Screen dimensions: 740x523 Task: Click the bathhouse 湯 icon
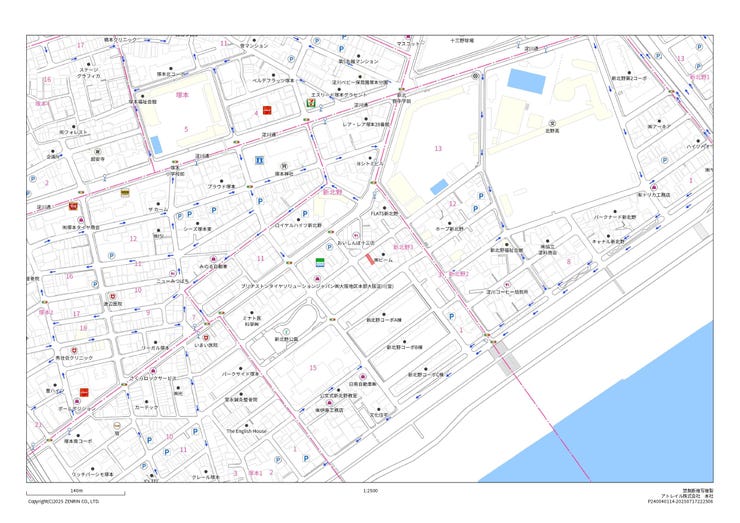[117, 426]
